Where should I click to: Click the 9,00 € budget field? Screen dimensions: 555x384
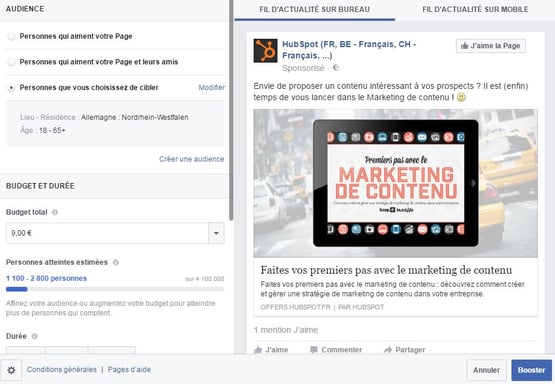click(107, 233)
